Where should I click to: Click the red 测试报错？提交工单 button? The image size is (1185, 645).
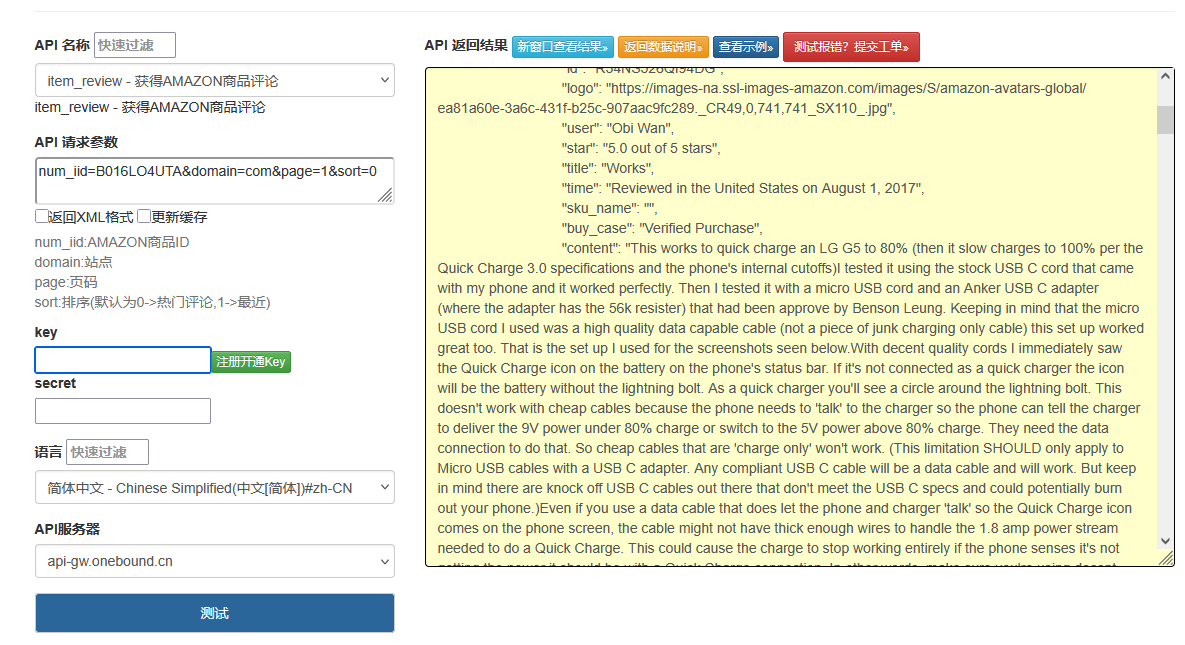[x=851, y=47]
